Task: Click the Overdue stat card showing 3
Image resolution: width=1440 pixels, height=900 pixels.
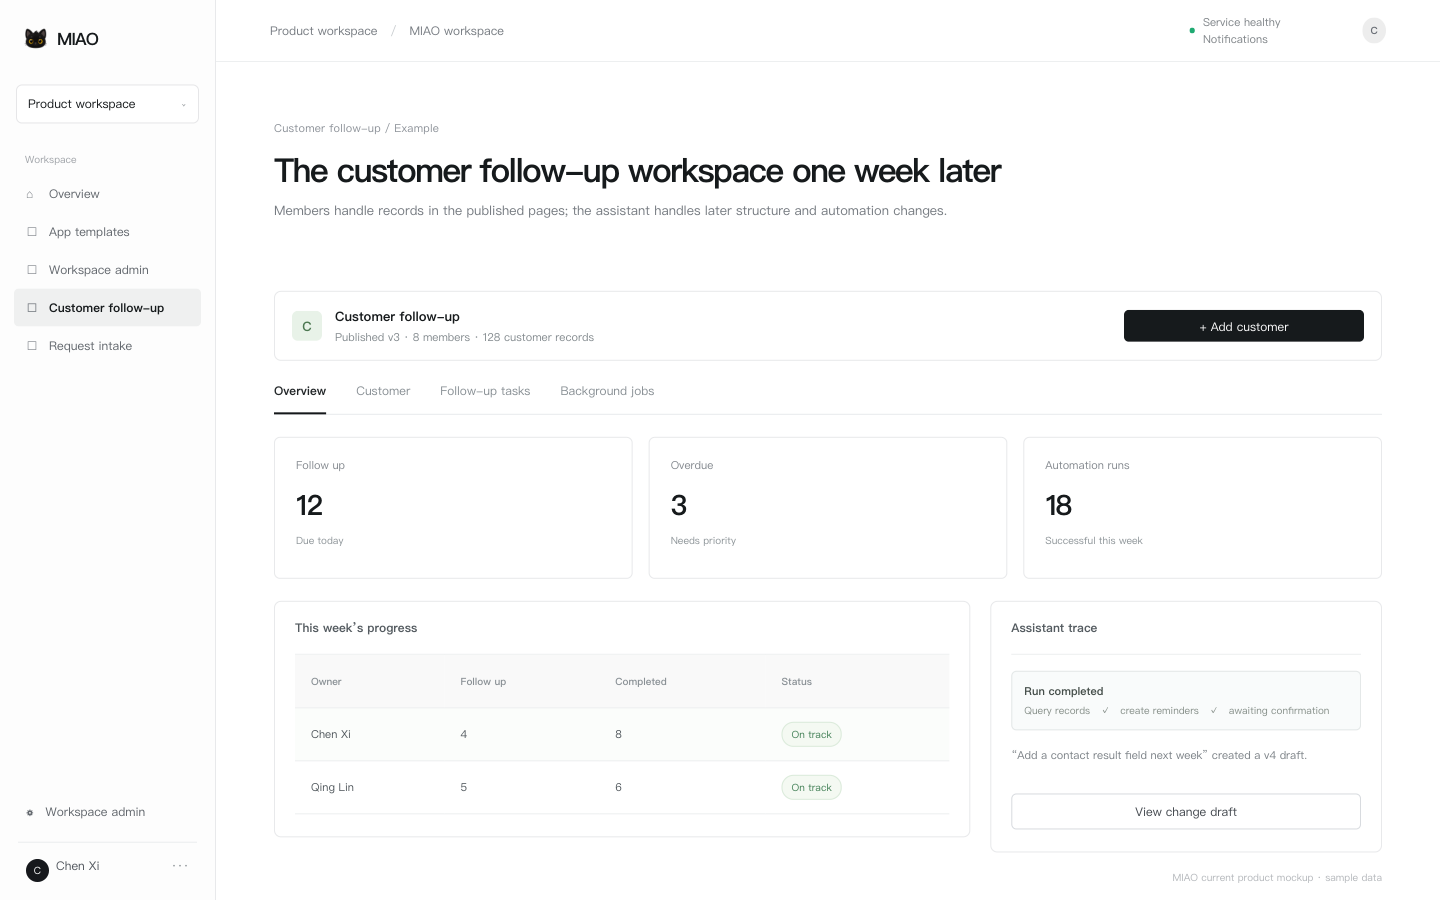Action: click(828, 508)
